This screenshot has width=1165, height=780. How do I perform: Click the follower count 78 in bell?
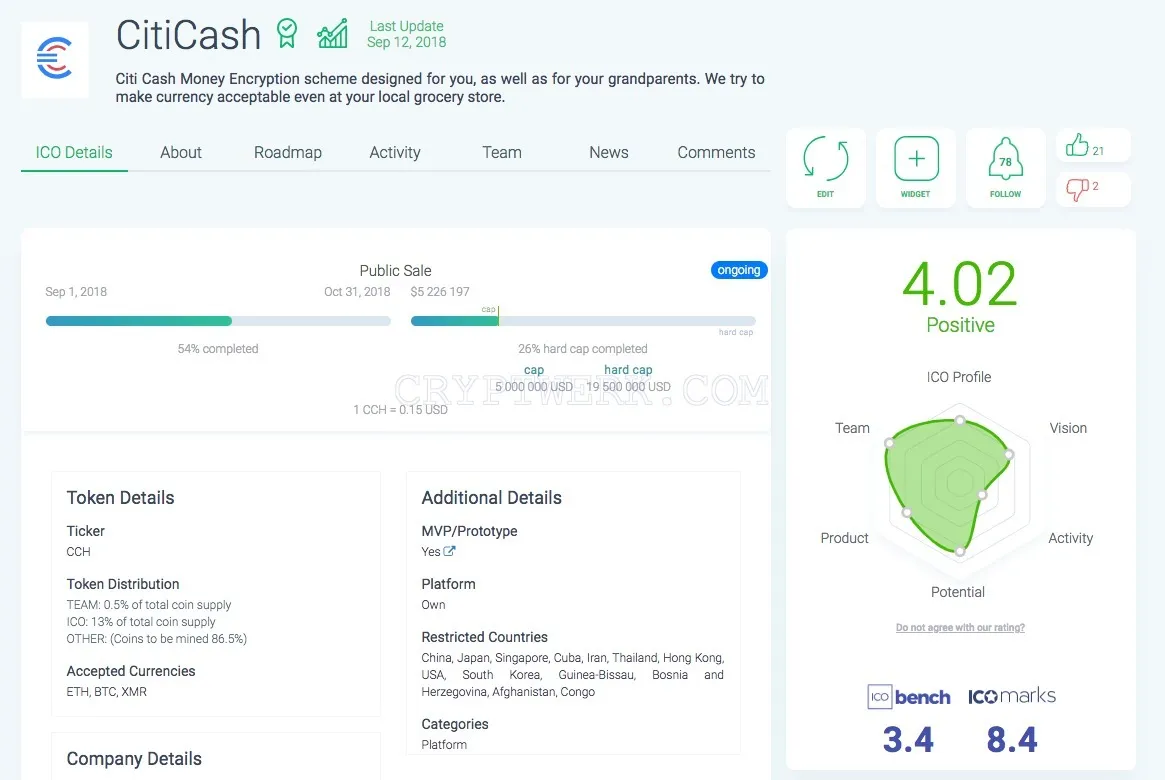tap(1005, 162)
